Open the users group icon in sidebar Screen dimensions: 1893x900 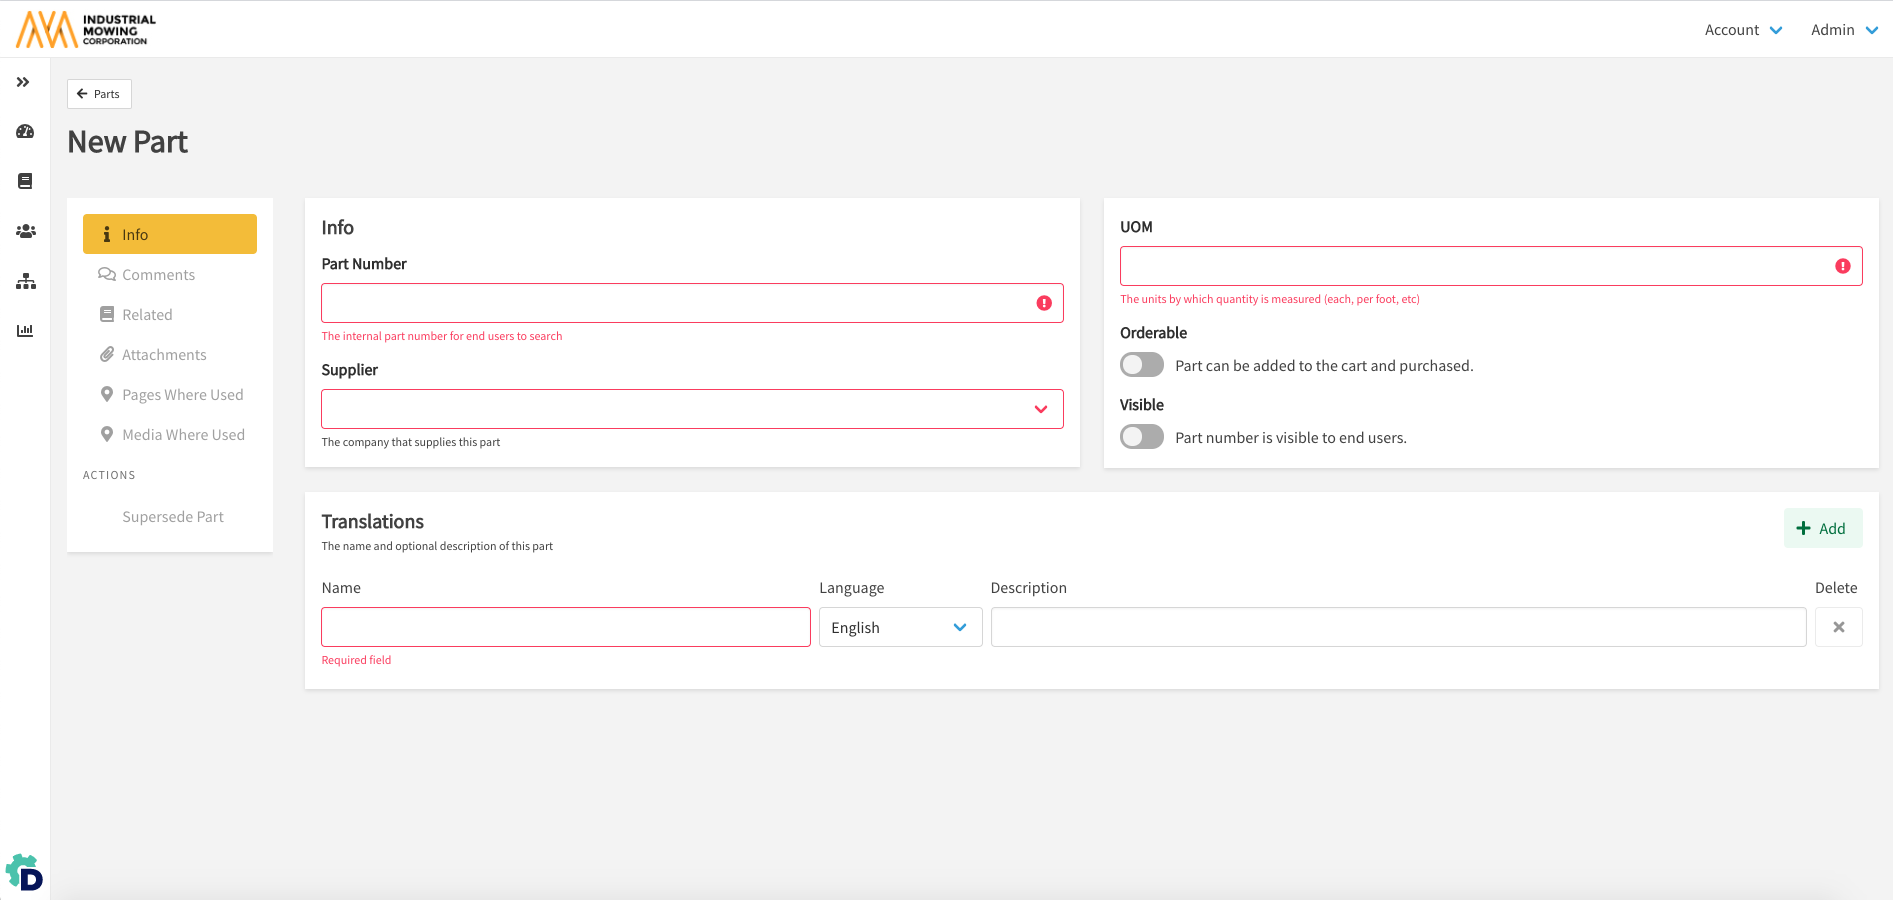coord(25,231)
